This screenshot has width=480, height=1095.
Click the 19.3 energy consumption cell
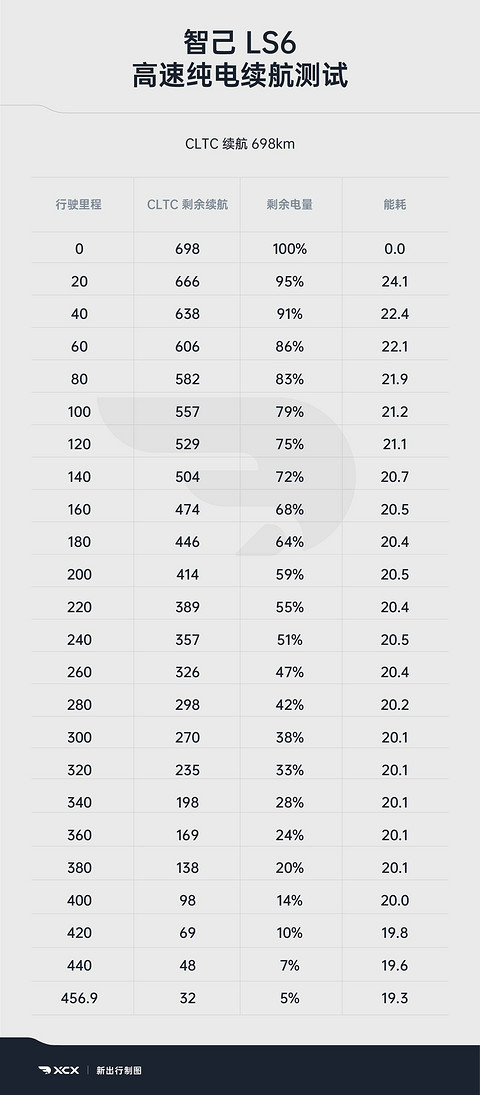(395, 998)
